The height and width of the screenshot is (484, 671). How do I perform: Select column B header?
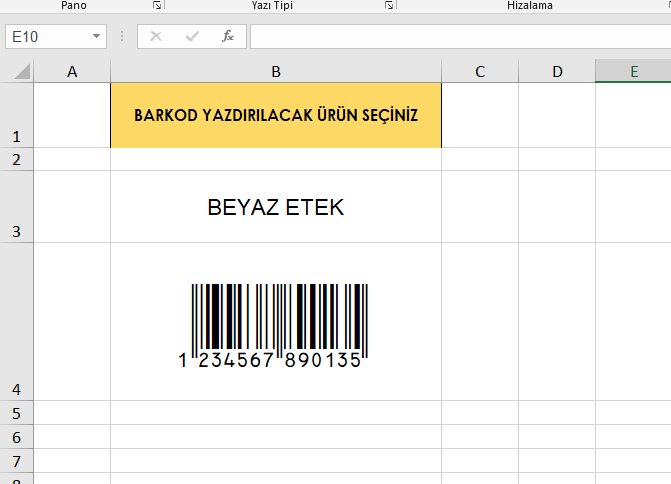(x=276, y=71)
